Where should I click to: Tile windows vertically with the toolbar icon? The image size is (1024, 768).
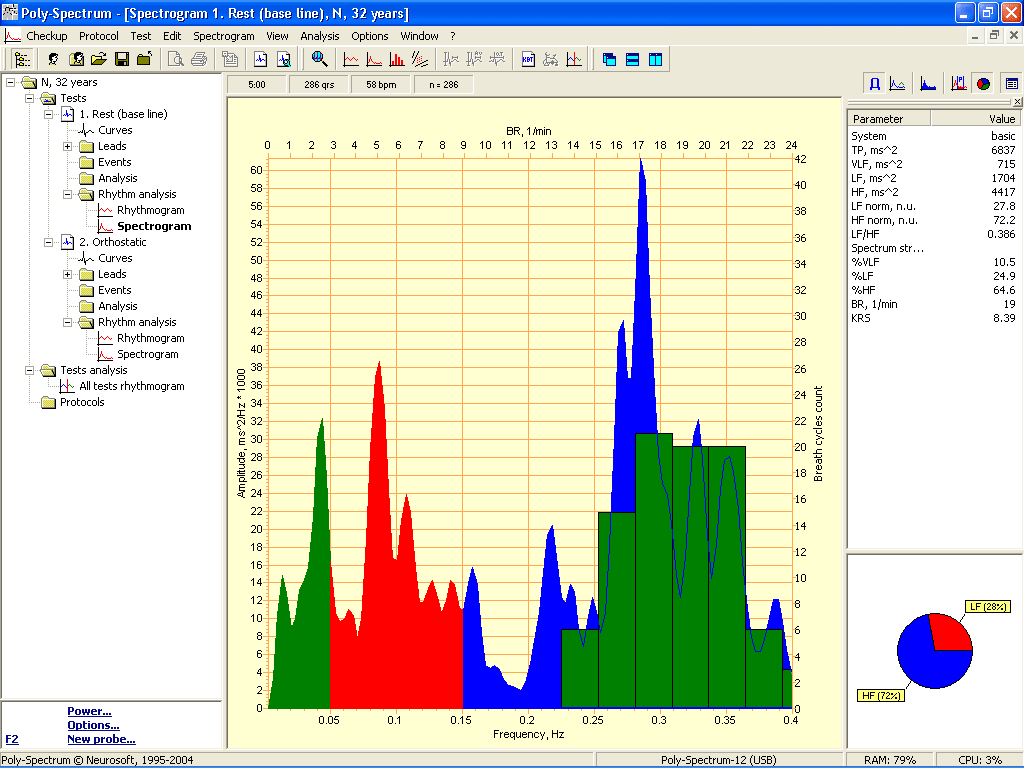point(655,59)
